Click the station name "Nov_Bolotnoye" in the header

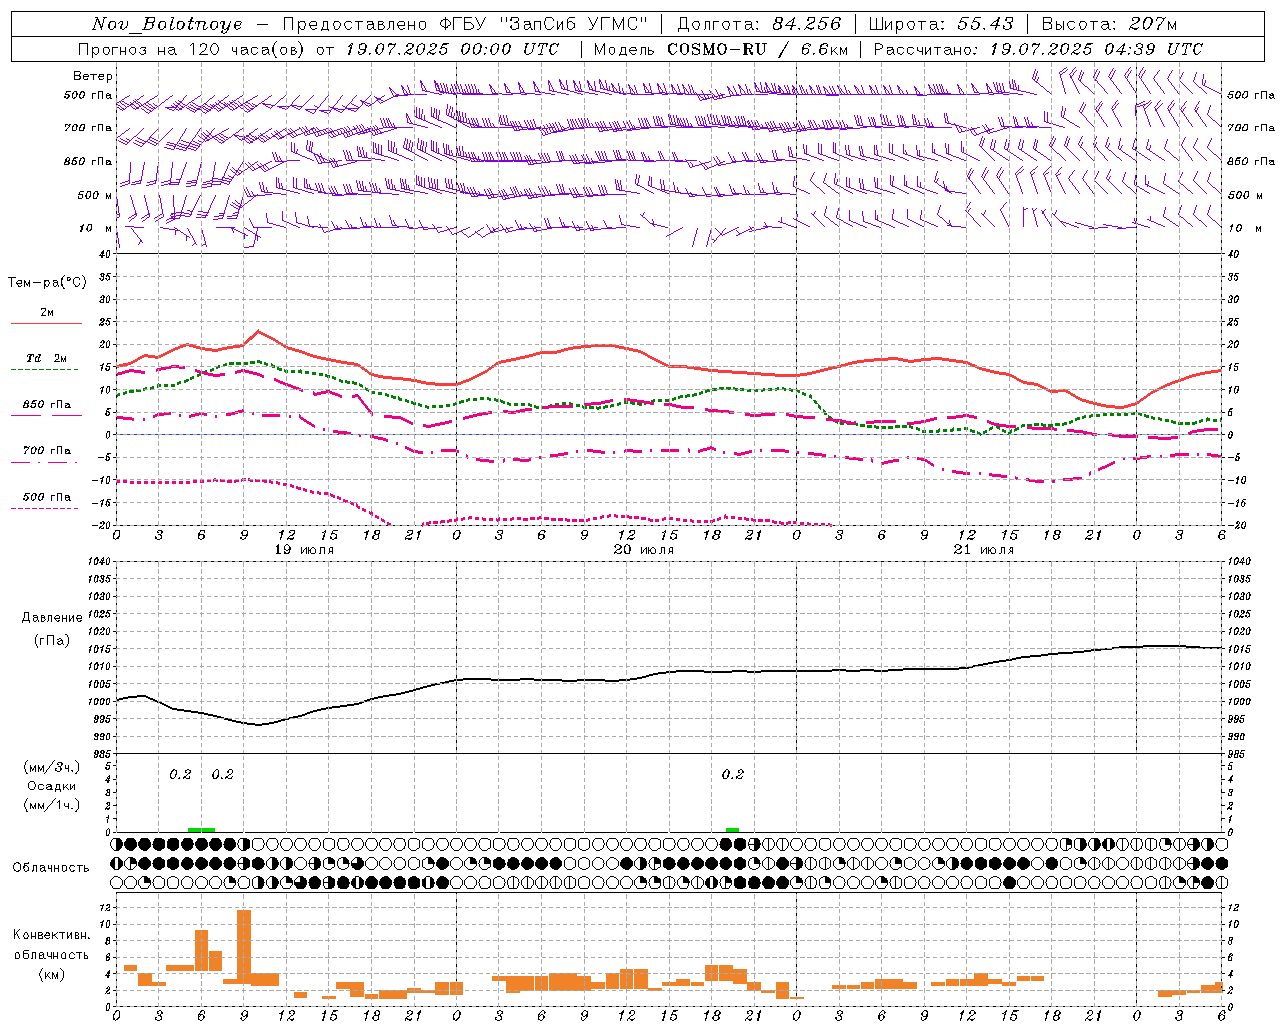(167, 24)
